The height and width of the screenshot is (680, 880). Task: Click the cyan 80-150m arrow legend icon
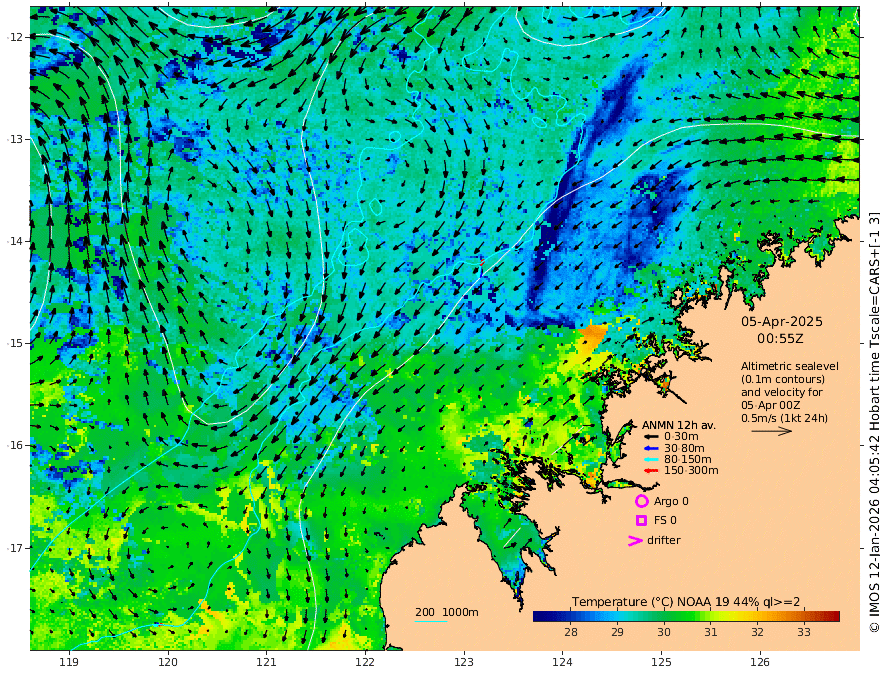pos(650,460)
